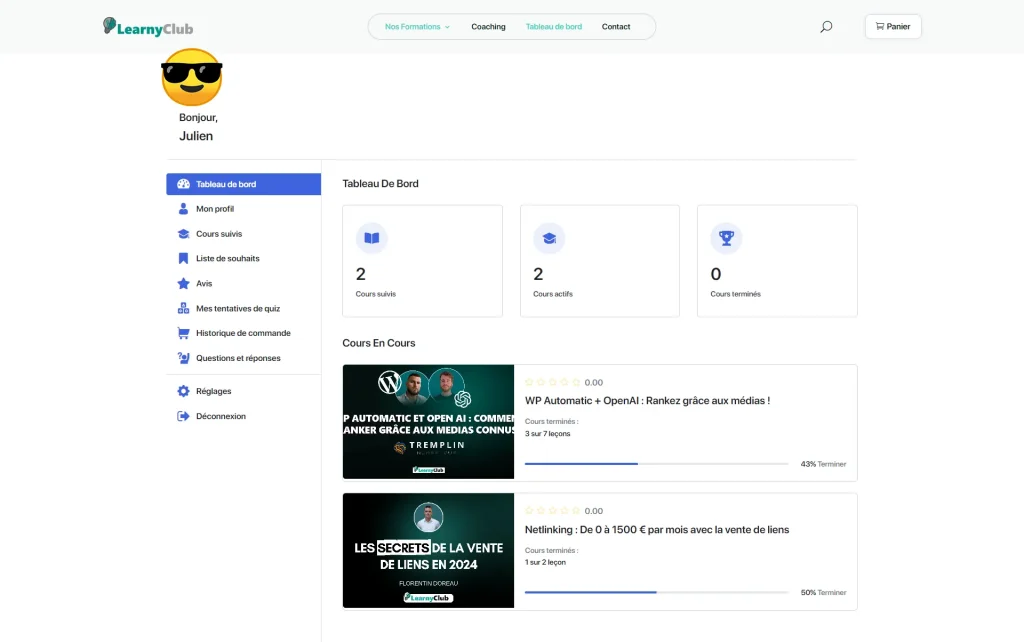Screen dimensions: 1024x642
Task: Open the WP Automatic + OpenAI course title
Action: [647, 401]
